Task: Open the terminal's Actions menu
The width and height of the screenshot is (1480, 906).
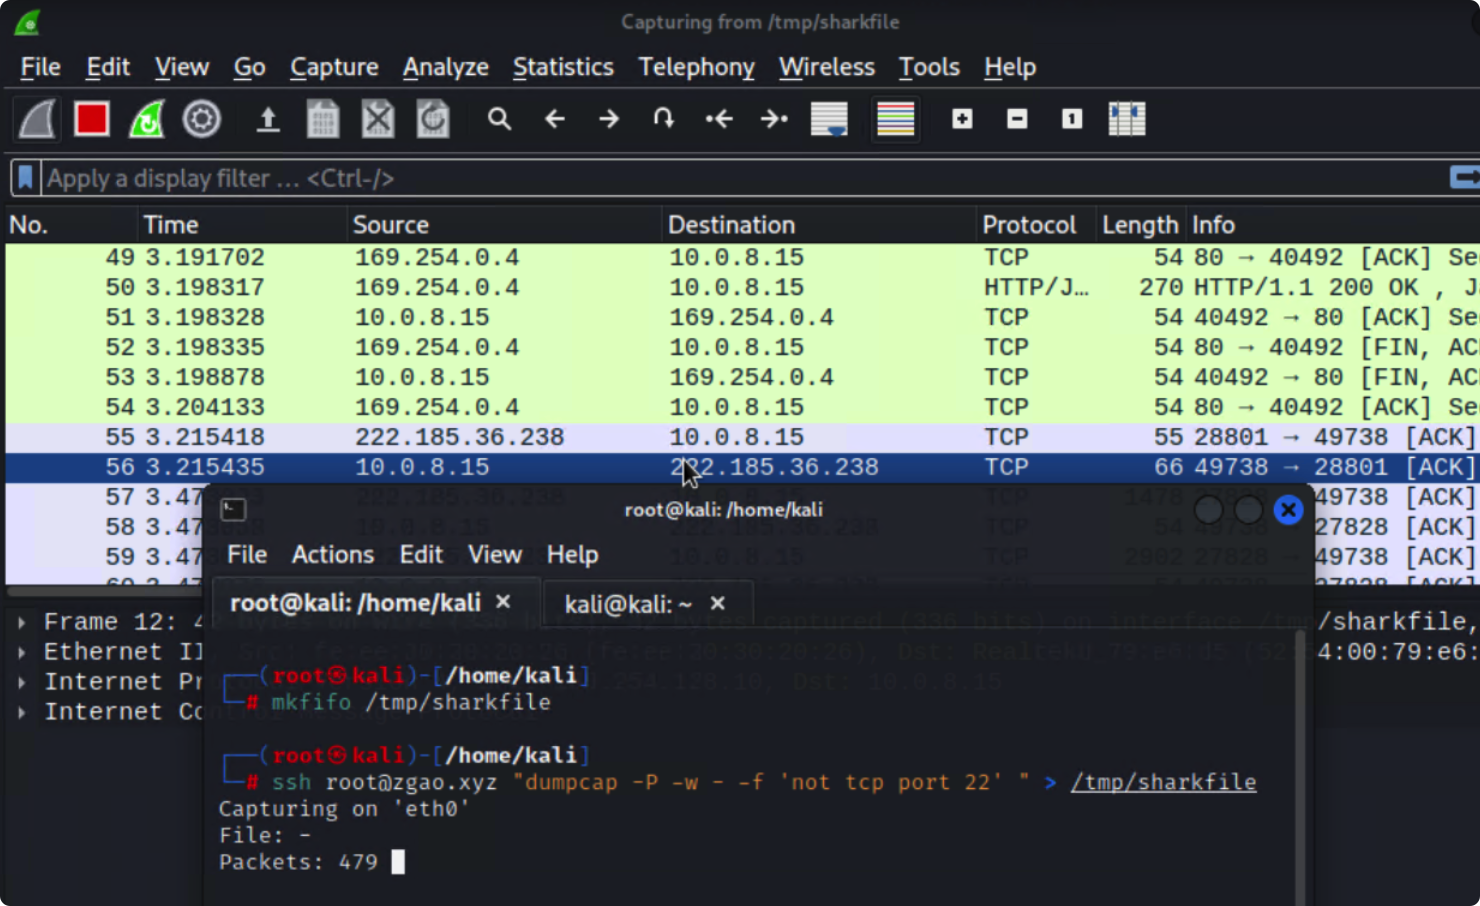Action: click(x=332, y=555)
